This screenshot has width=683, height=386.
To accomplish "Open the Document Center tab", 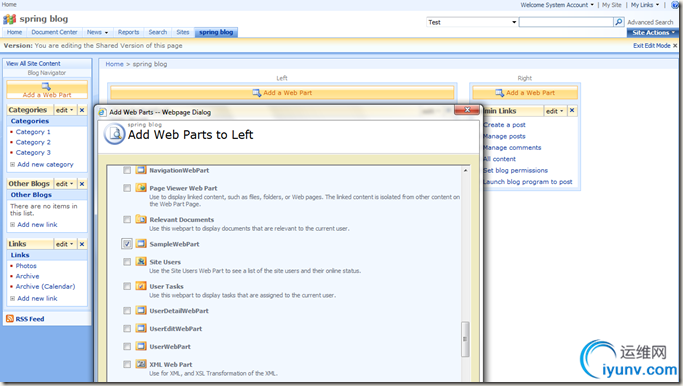I will click(x=54, y=32).
